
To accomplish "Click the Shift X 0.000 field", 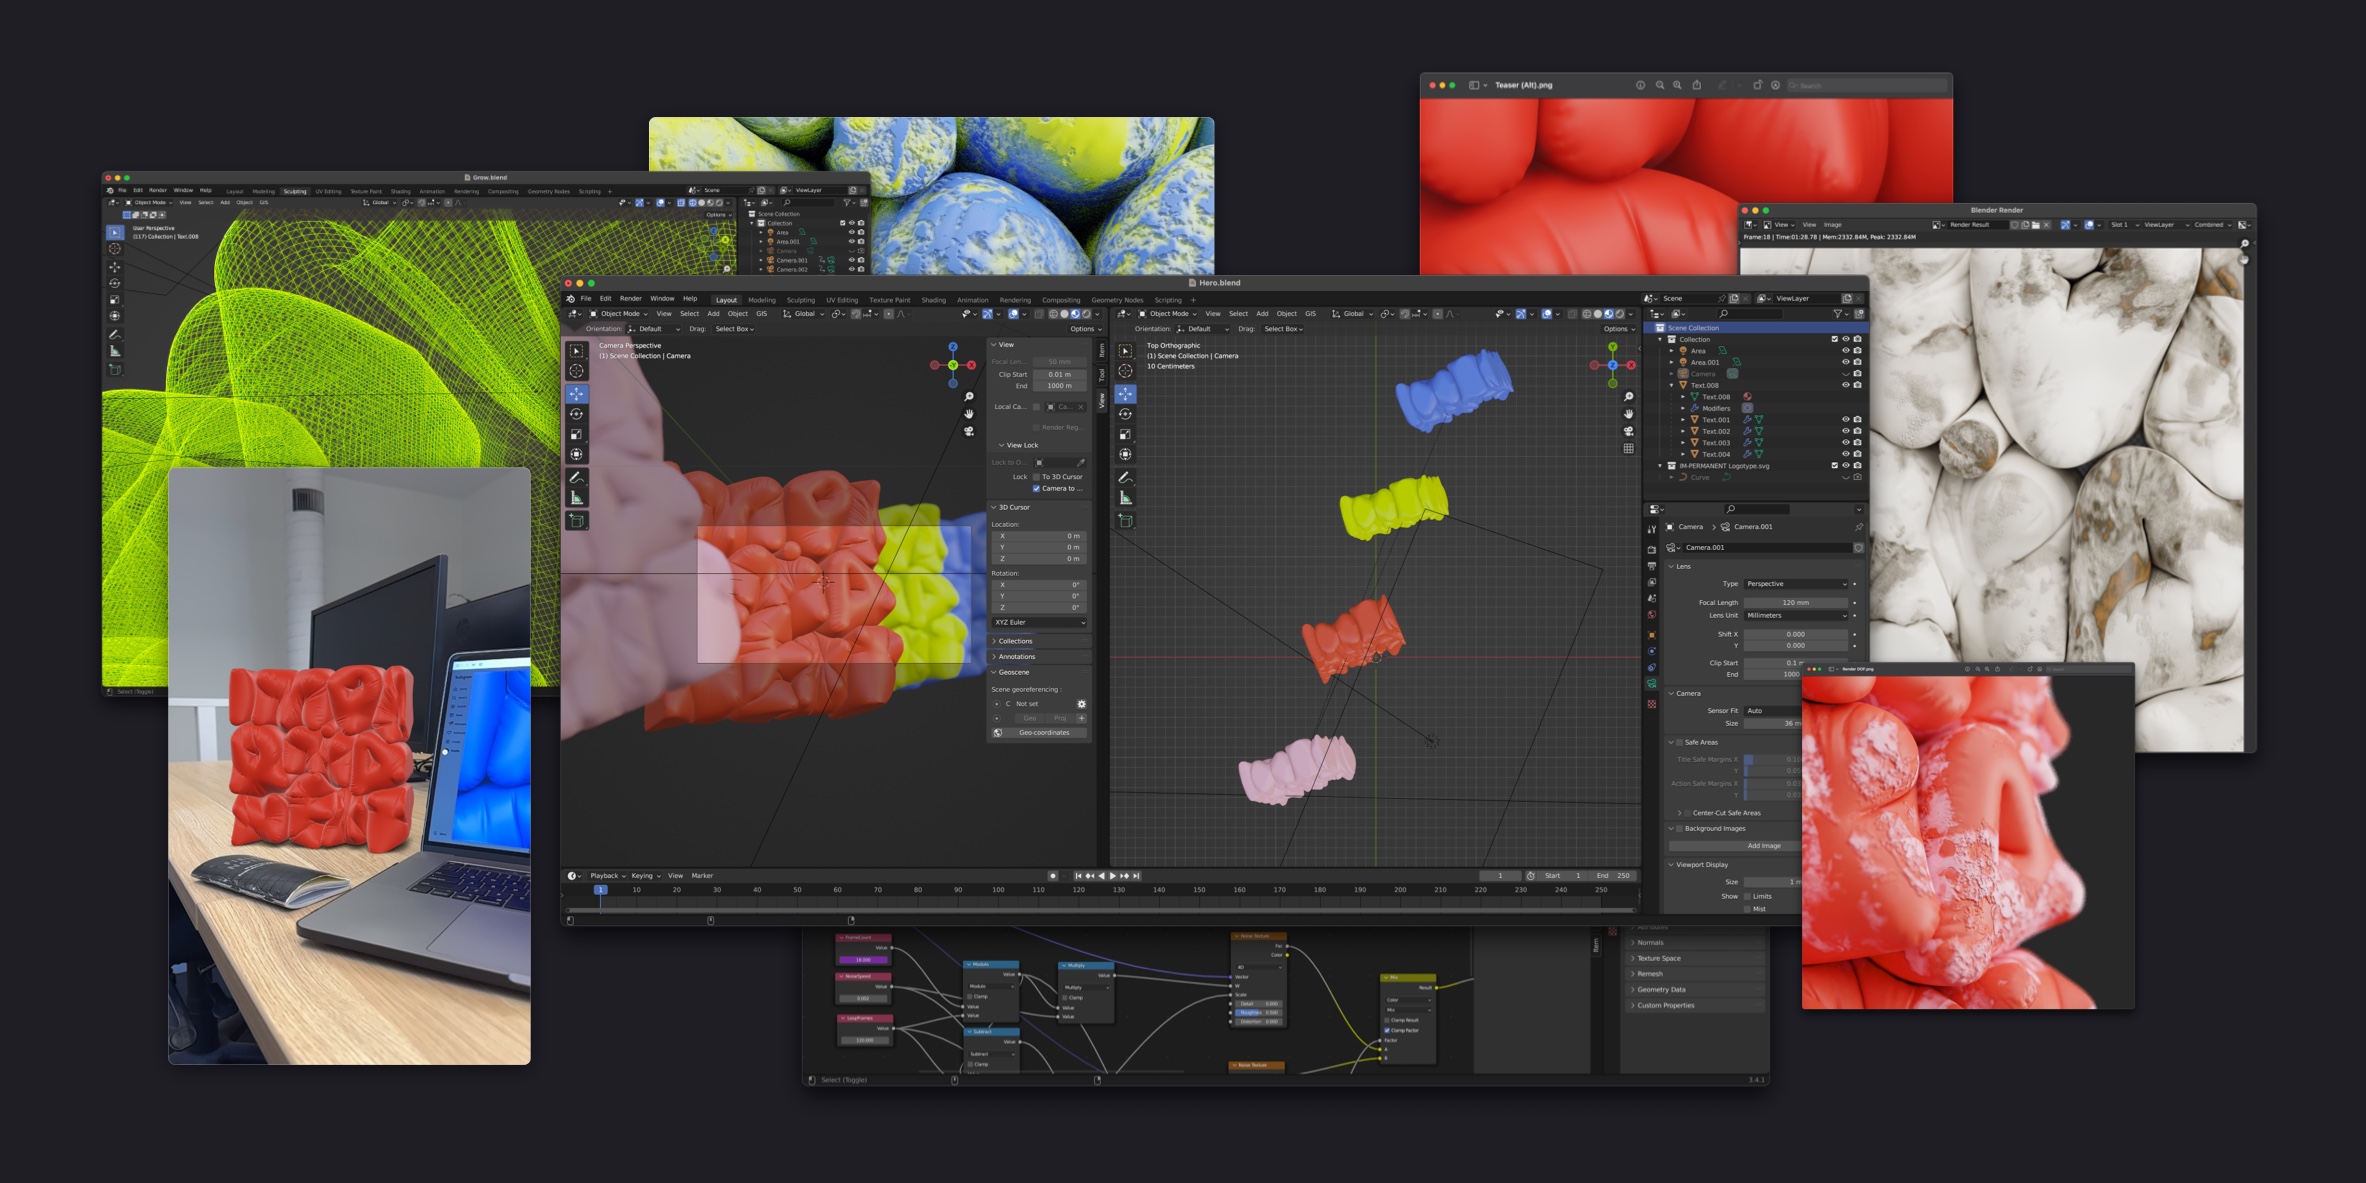I will pos(1796,634).
